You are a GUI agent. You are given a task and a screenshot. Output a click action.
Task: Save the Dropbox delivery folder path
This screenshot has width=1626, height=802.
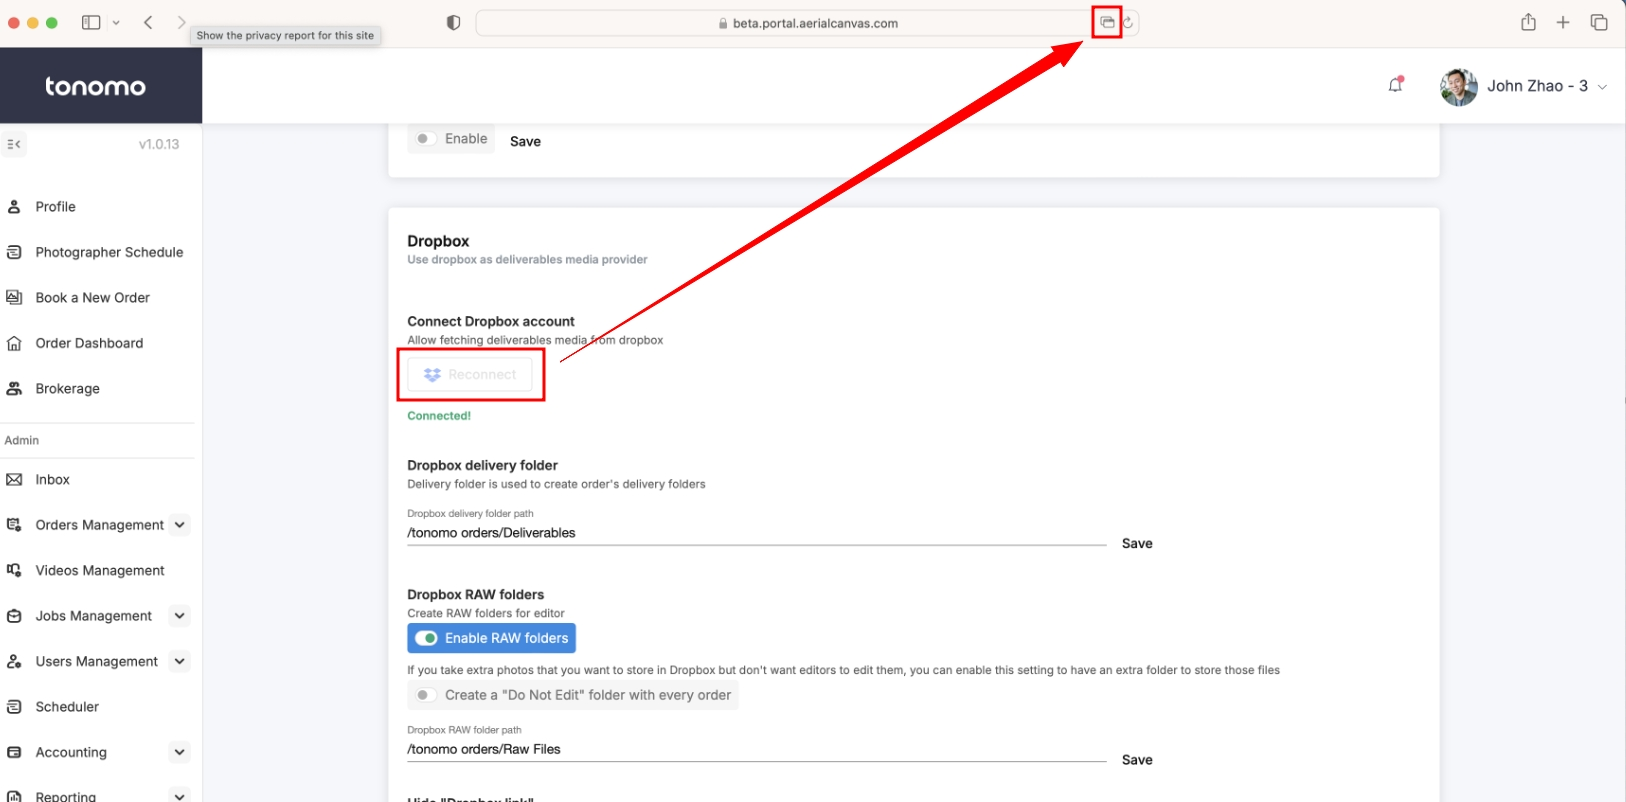1137,543
